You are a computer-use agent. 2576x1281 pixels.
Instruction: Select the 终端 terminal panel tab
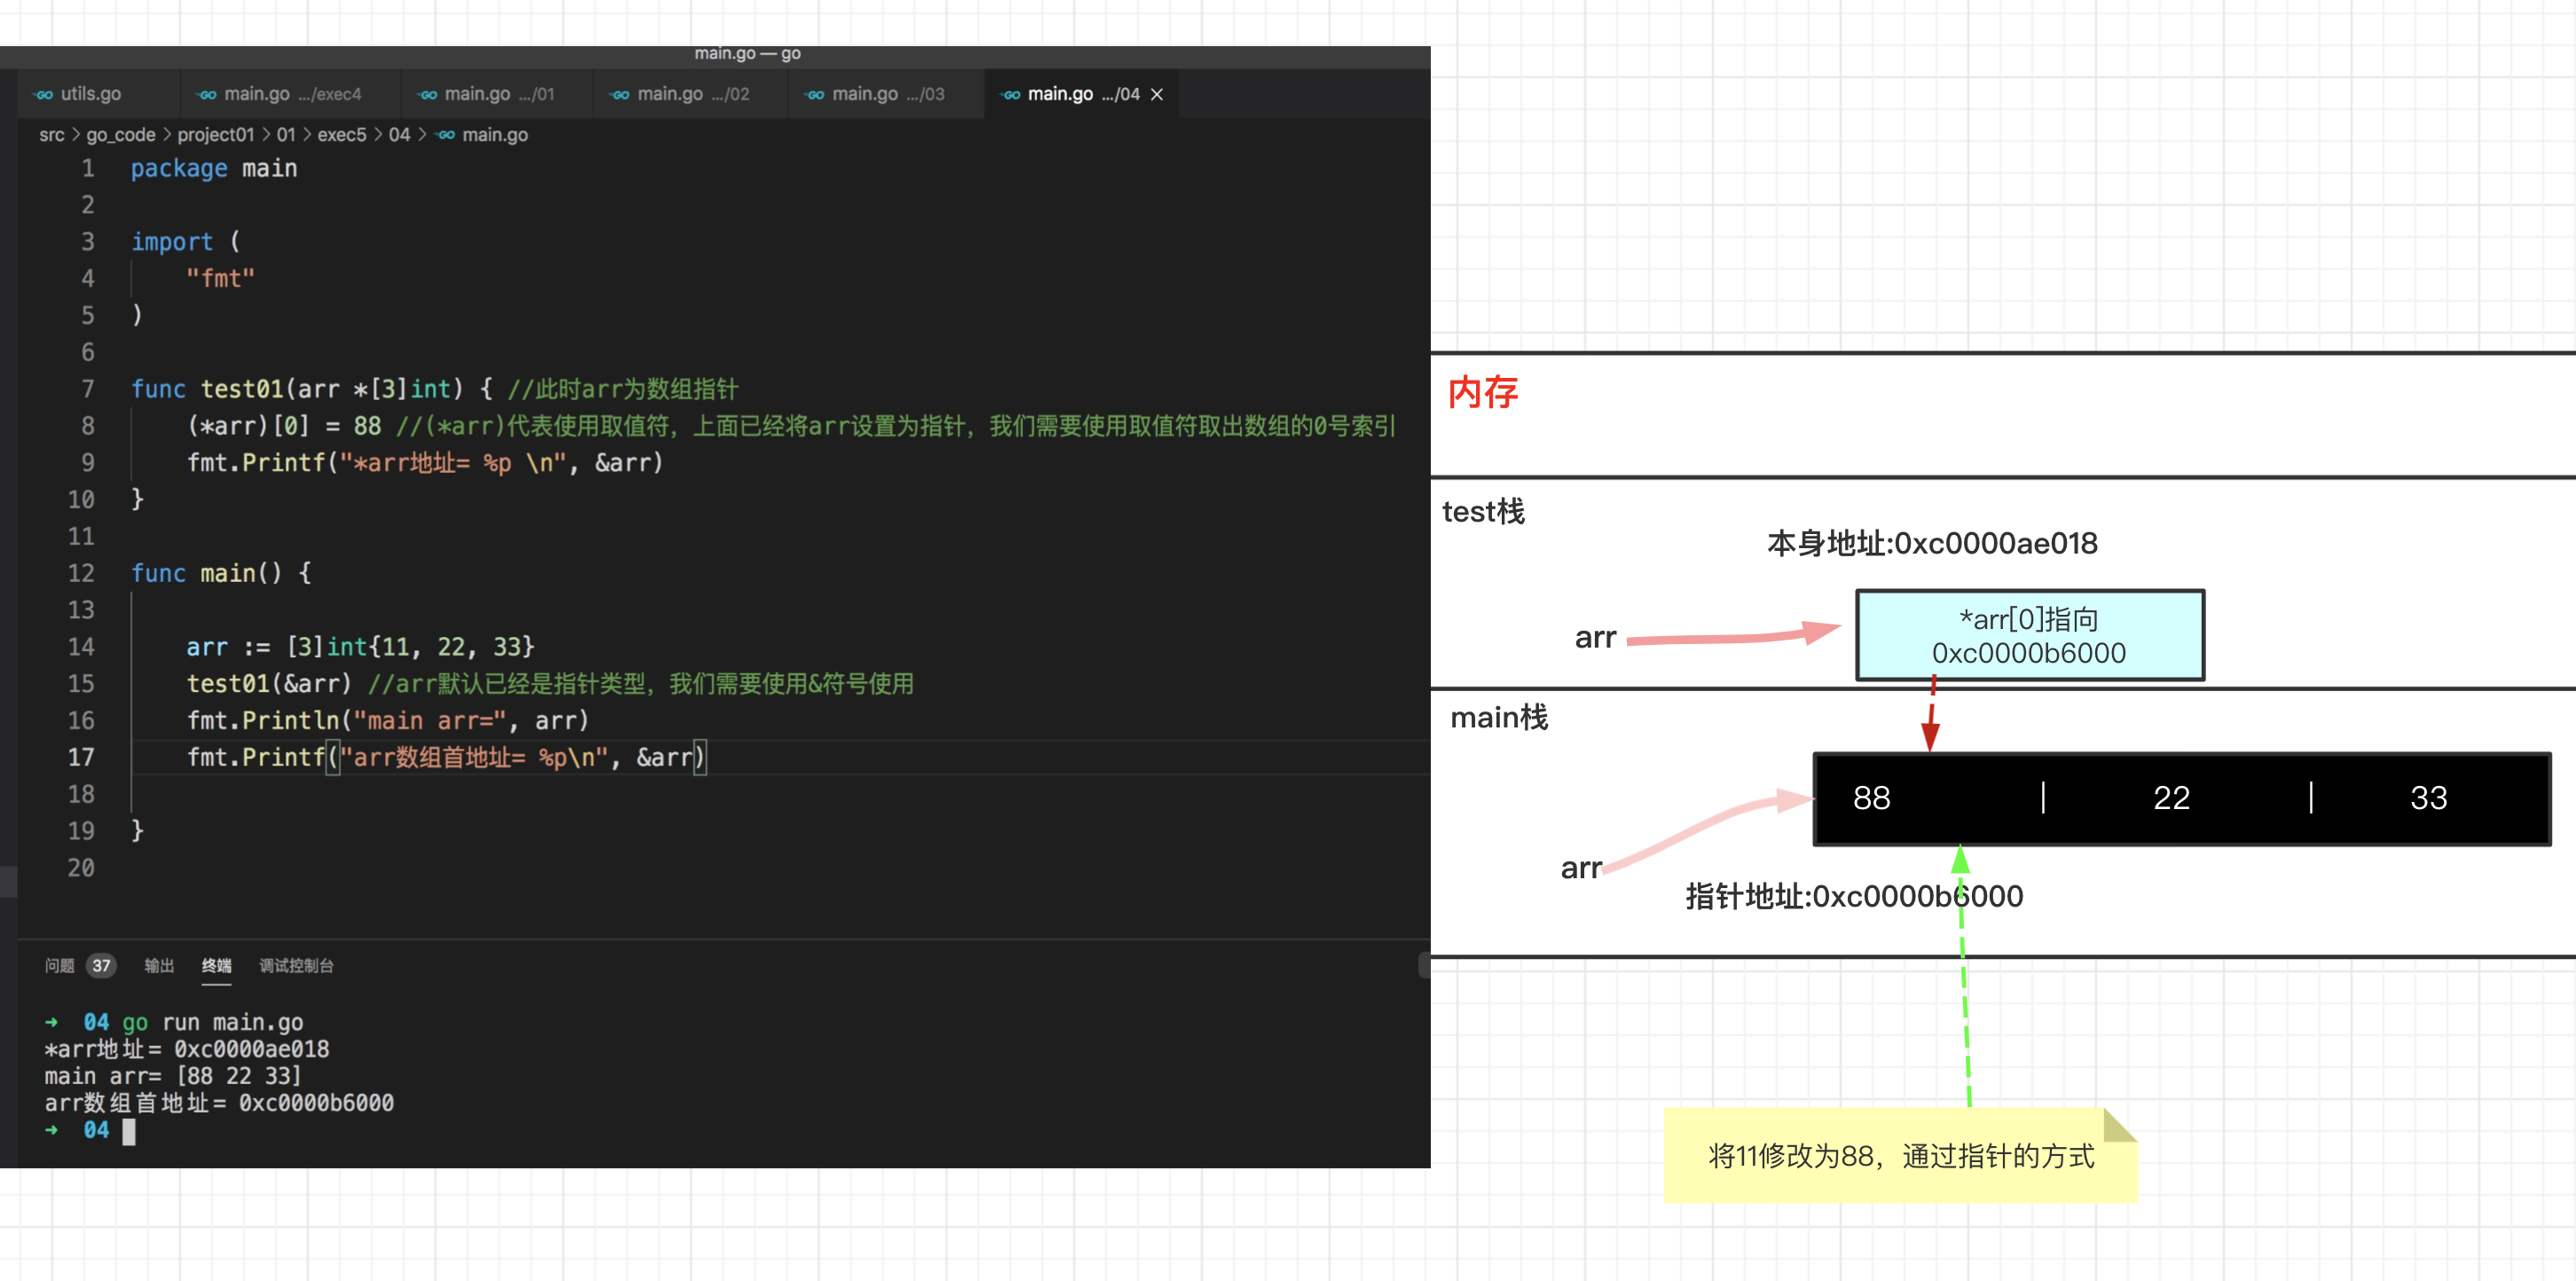(x=216, y=965)
